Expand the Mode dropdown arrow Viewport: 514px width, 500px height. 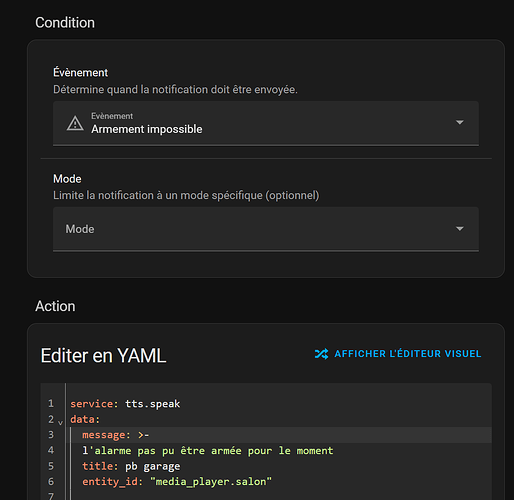click(460, 229)
